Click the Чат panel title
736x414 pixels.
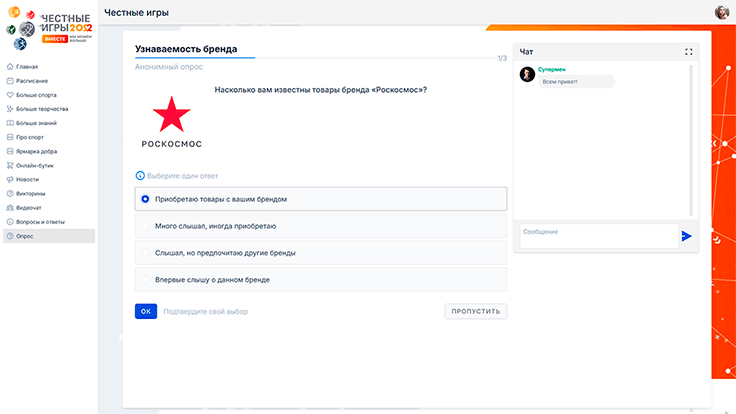click(526, 52)
